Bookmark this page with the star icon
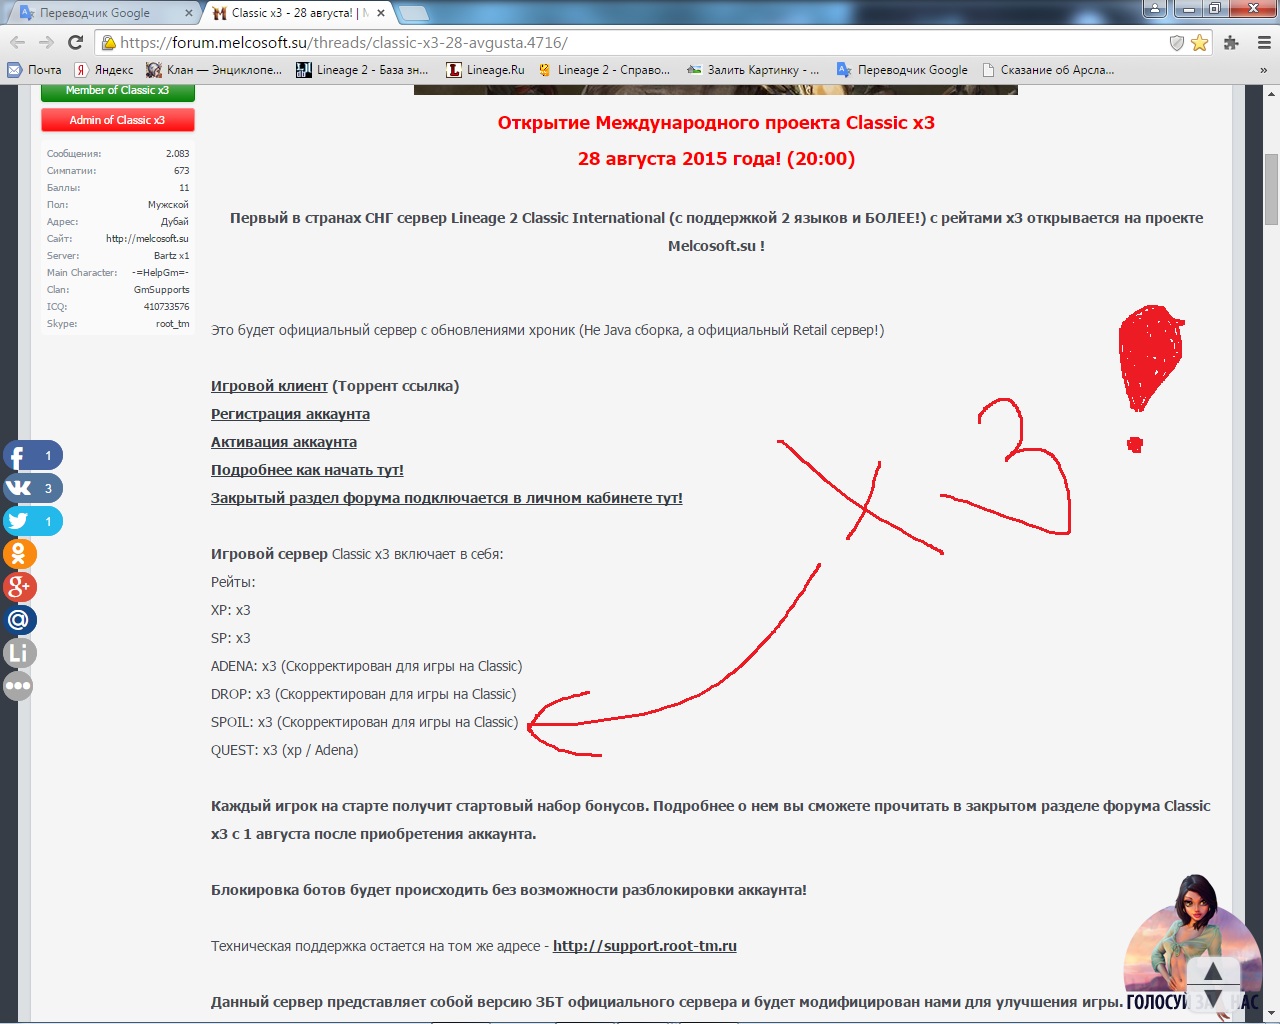This screenshot has height=1024, width=1280. [1199, 42]
